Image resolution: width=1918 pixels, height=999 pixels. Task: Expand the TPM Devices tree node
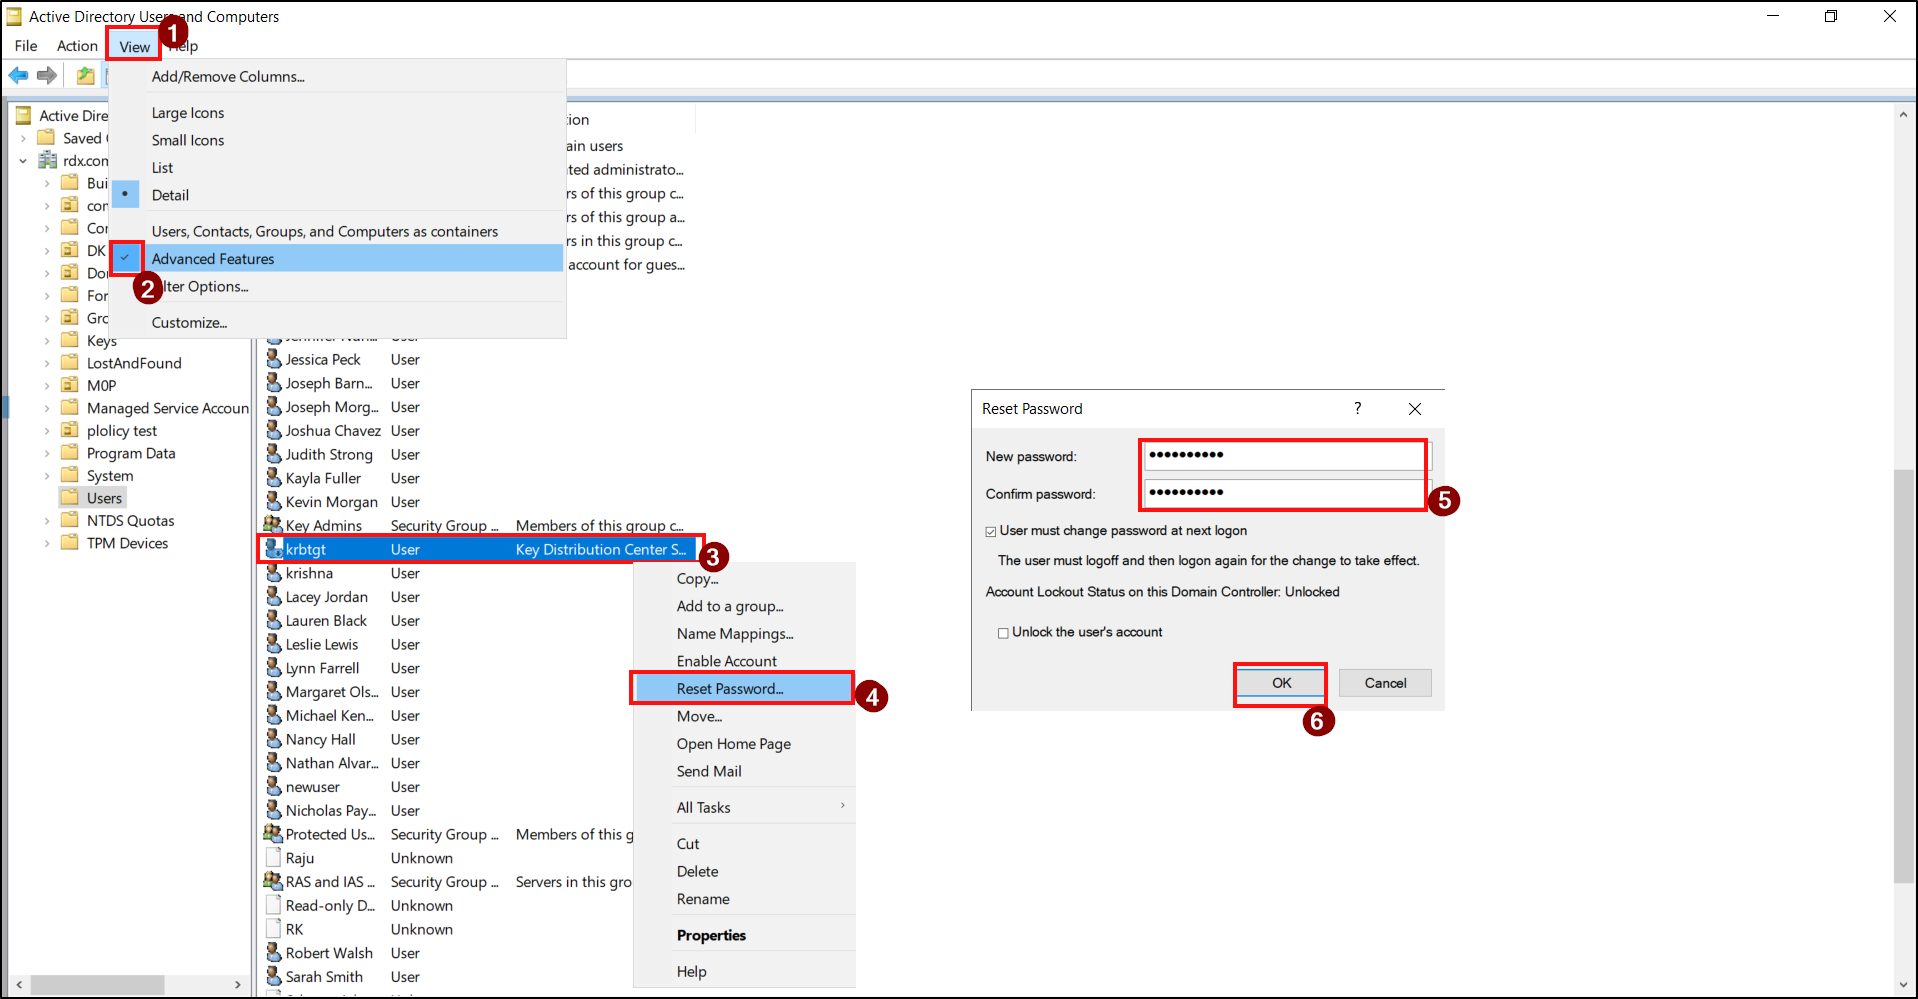tap(48, 542)
